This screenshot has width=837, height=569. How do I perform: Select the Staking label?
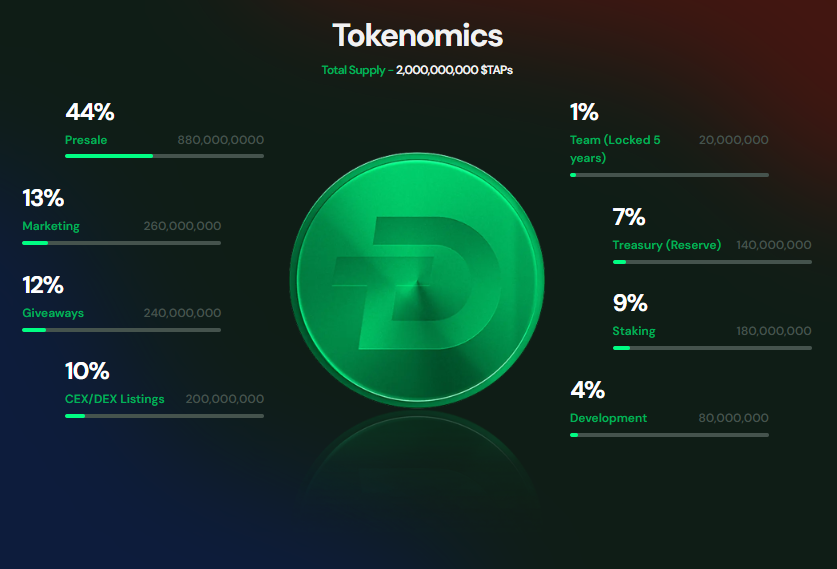click(634, 331)
